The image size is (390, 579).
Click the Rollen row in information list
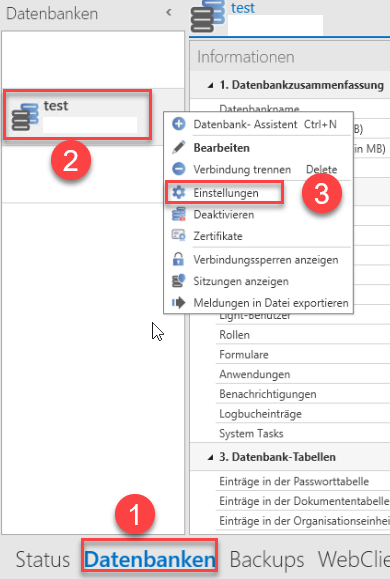point(303,335)
